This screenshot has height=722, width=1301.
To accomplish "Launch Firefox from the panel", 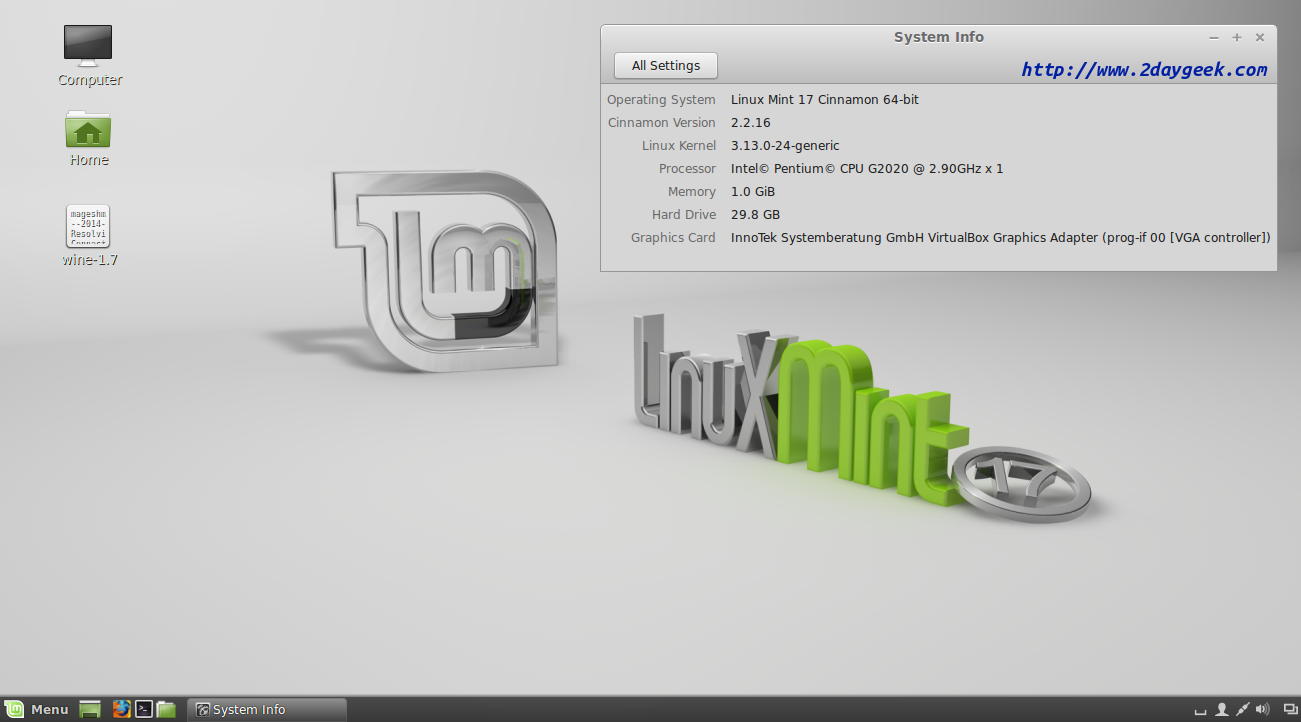I will point(122,709).
